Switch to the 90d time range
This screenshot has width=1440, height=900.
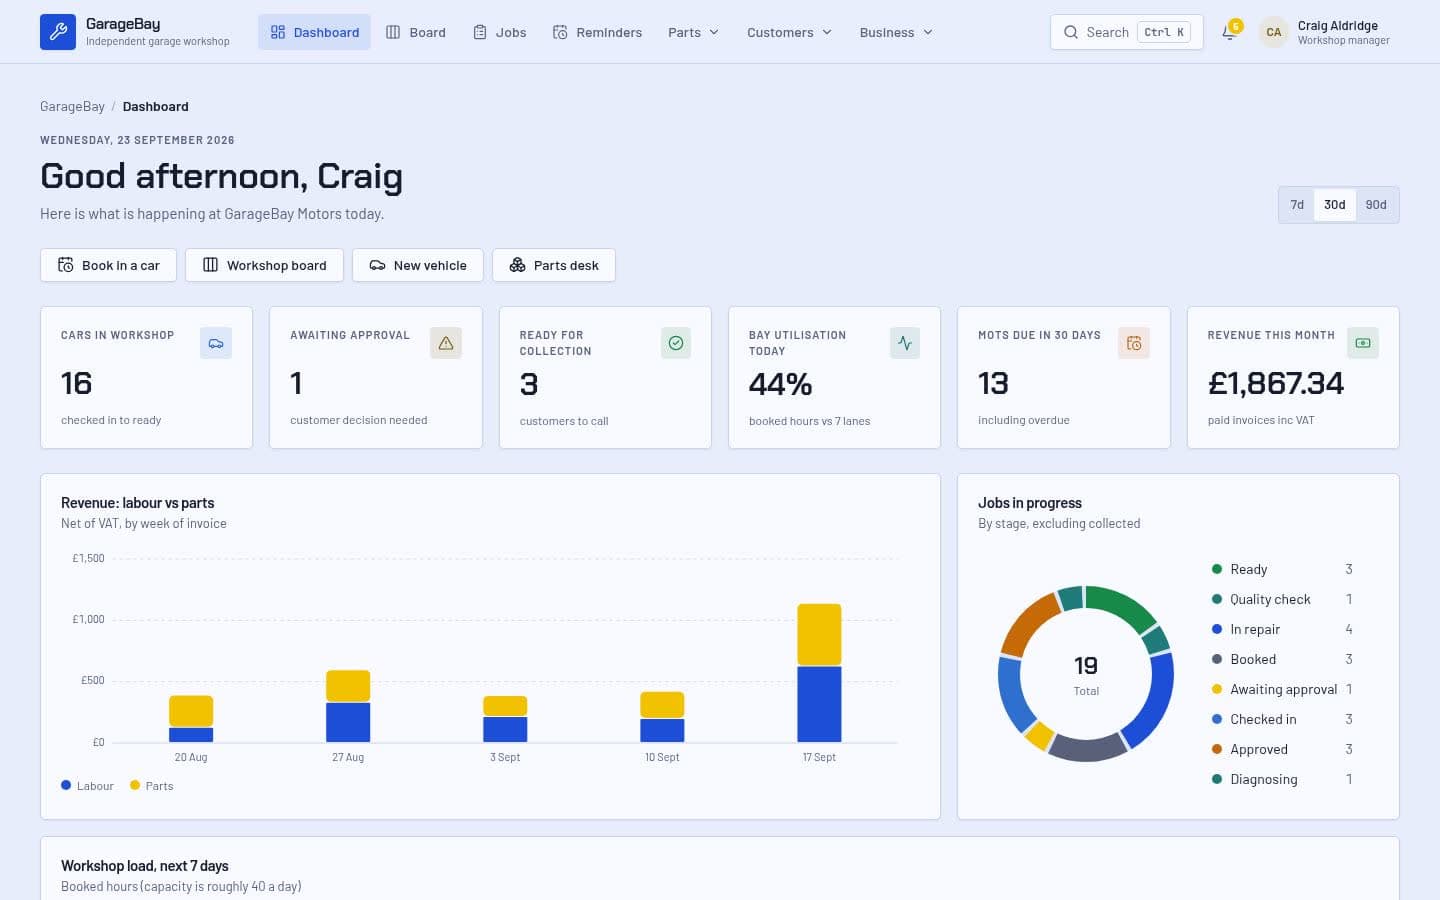click(x=1376, y=205)
